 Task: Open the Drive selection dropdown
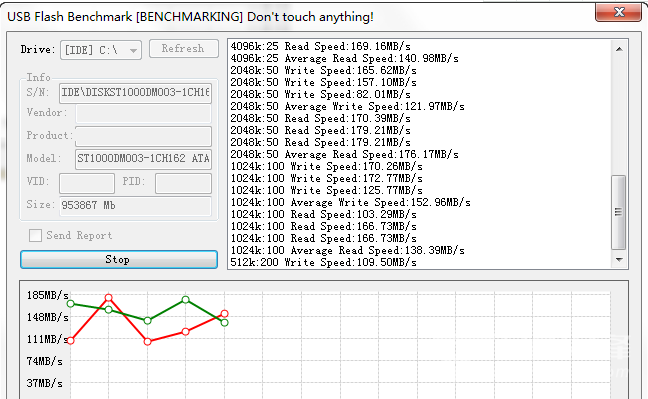click(101, 50)
